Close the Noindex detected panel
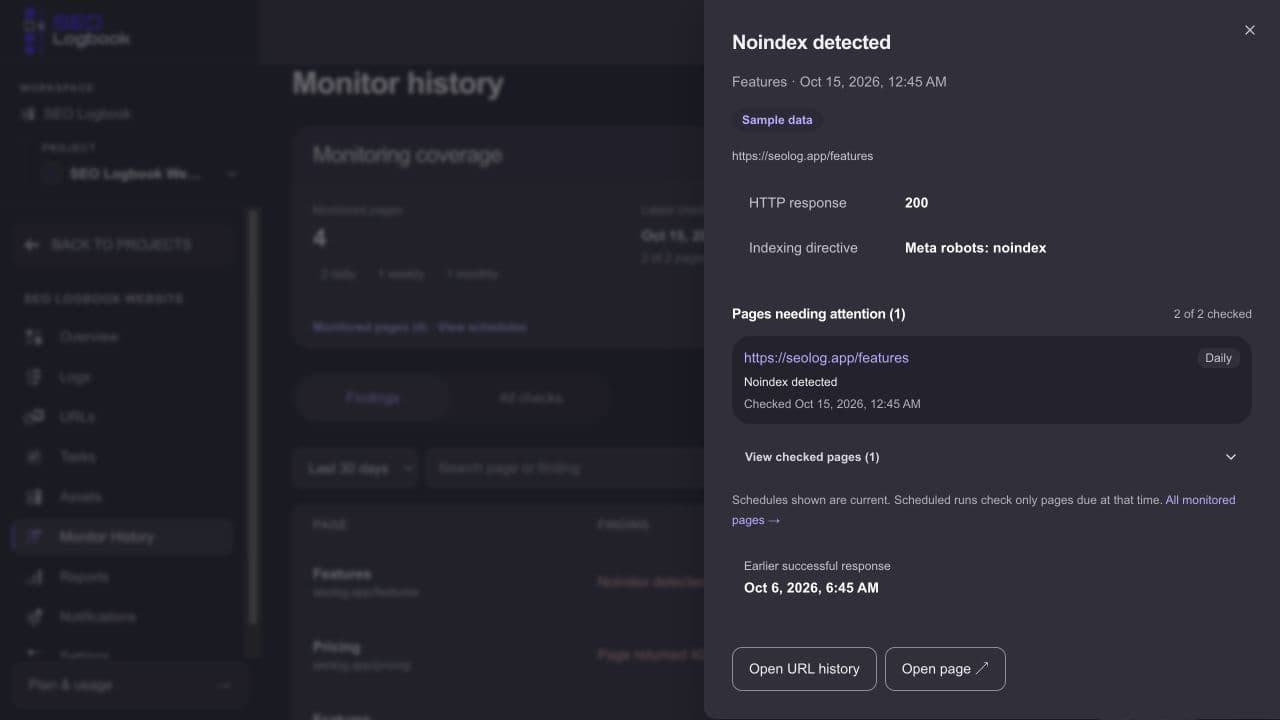1280x720 pixels. click(1249, 30)
